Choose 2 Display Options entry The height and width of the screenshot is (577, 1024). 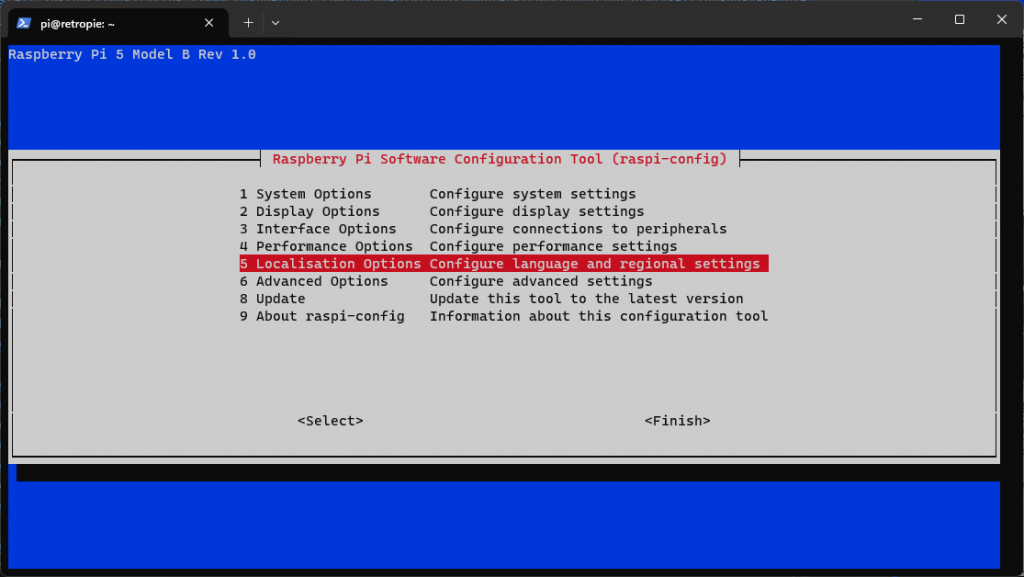[309, 211]
